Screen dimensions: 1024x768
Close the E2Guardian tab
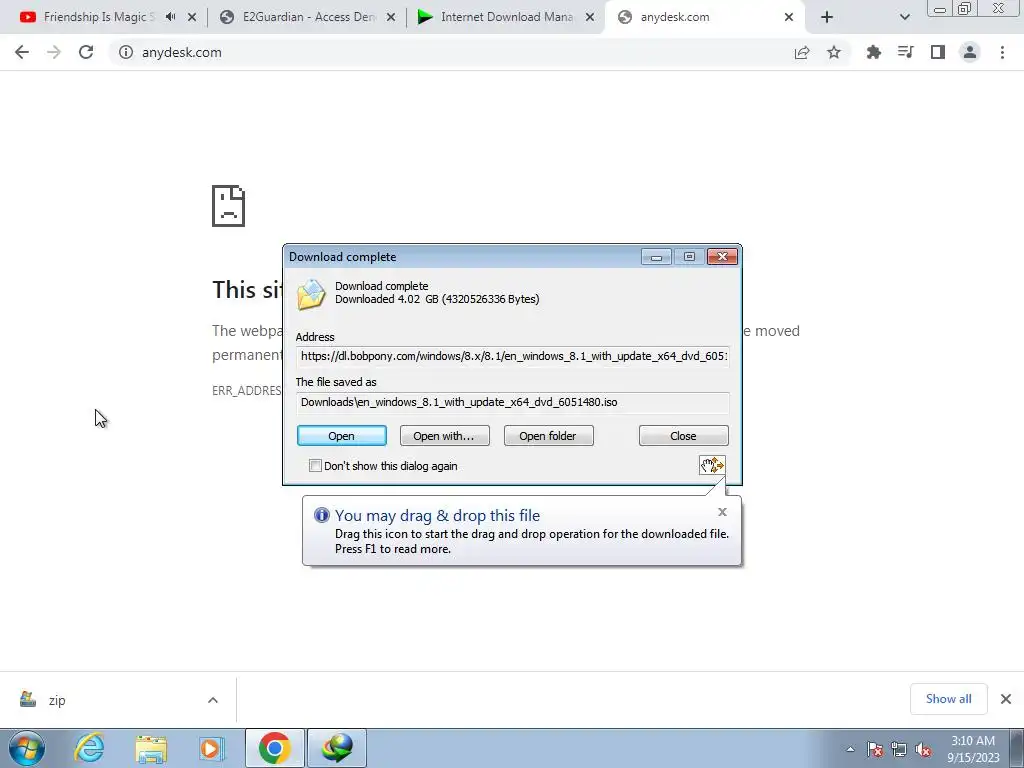pos(391,18)
